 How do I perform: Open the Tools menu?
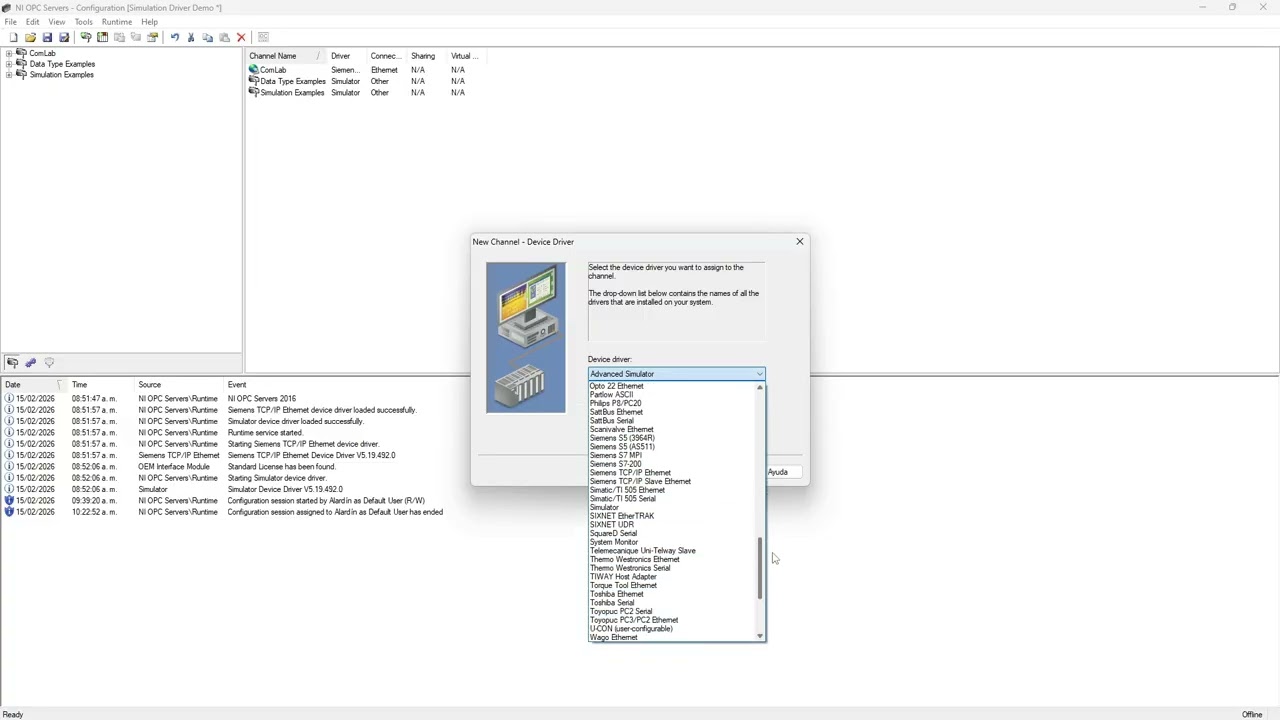point(83,22)
